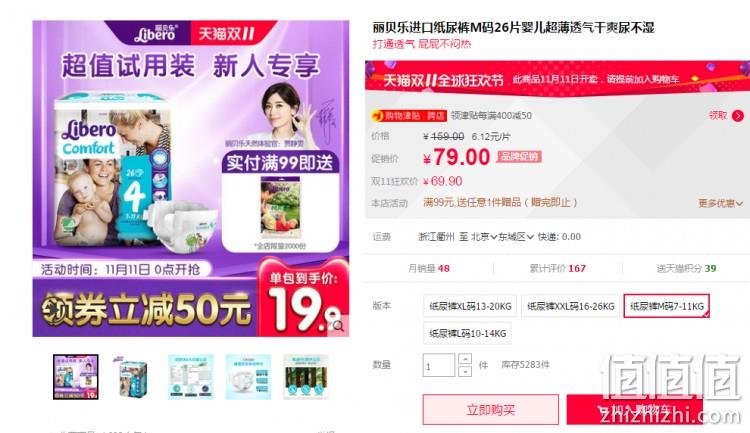Click the magnifier zoom icon on product image
750x433 pixels.
click(x=338, y=326)
